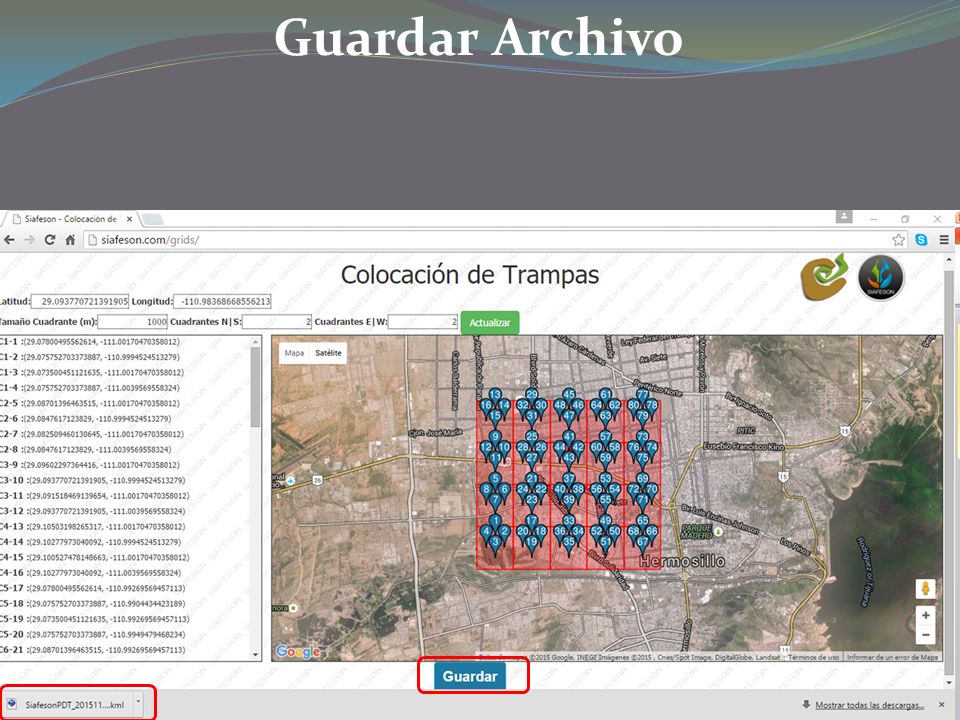Viewport: 960px width, 720px height.
Task: Click the Google logo on the map
Action: pyautogui.click(x=298, y=651)
